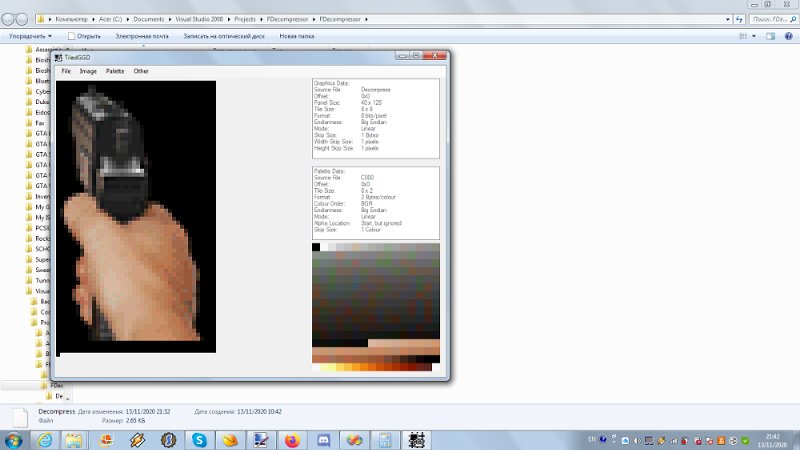Open the address bar history dropdown
This screenshot has height=450, width=800.
tap(728, 19)
